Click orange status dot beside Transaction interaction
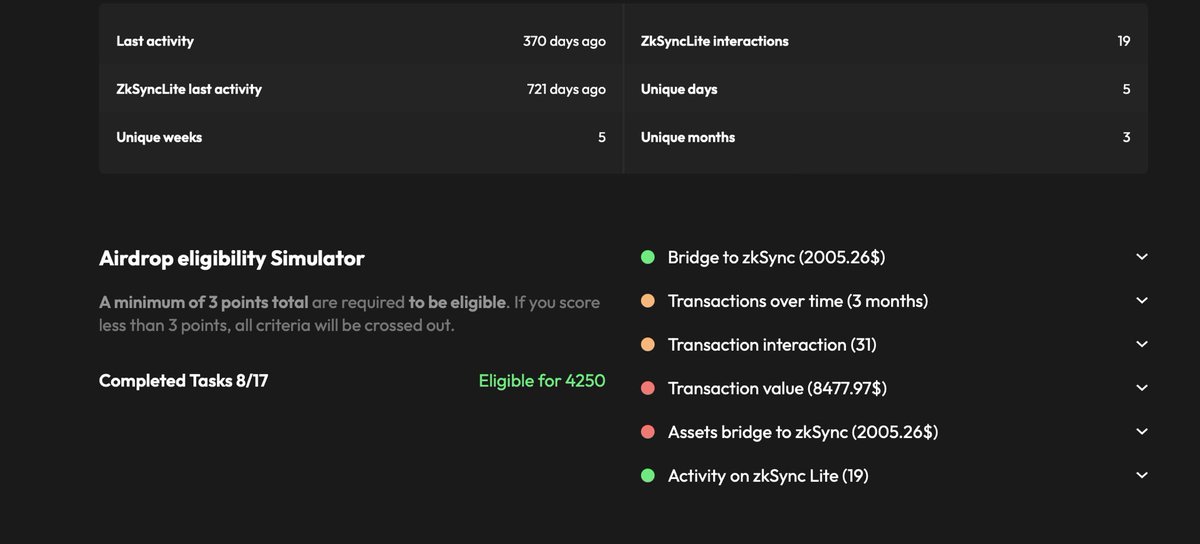1200x544 pixels. point(647,345)
